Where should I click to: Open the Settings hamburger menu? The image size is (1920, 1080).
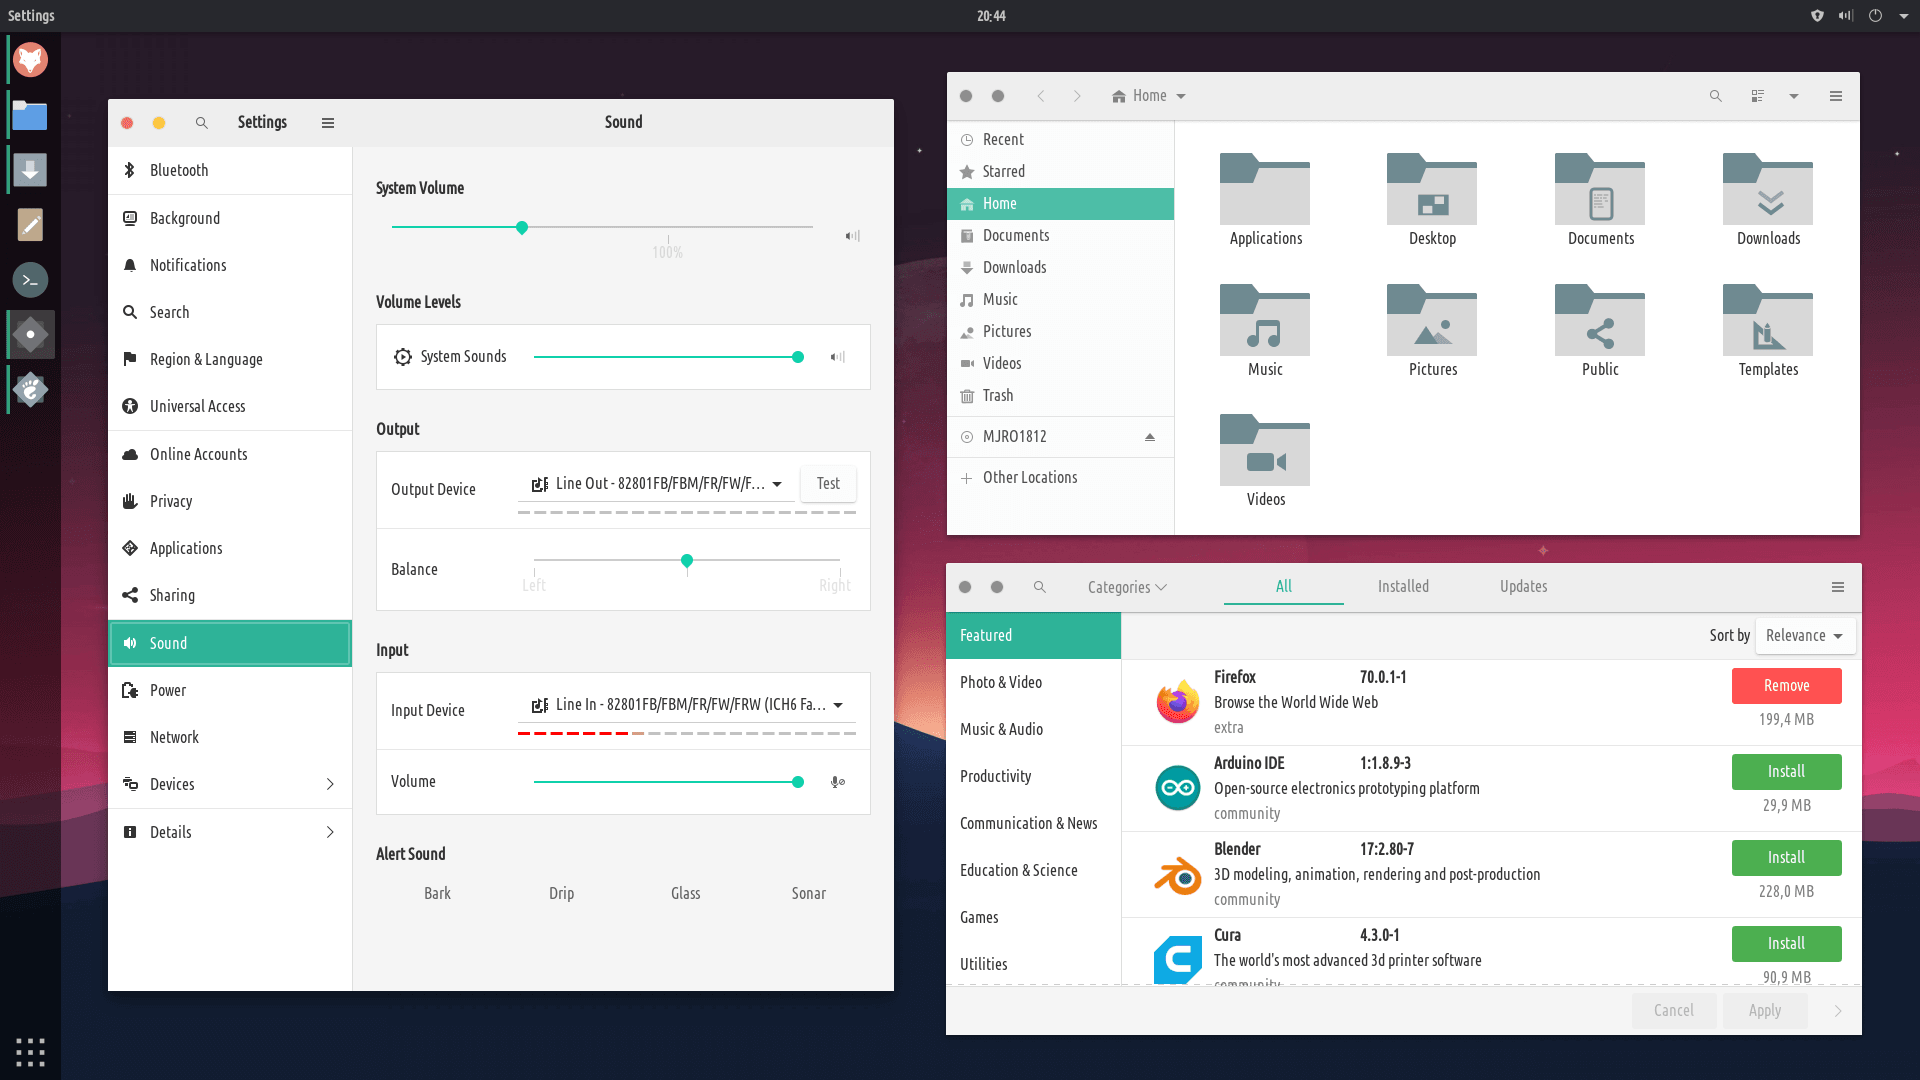click(x=327, y=123)
